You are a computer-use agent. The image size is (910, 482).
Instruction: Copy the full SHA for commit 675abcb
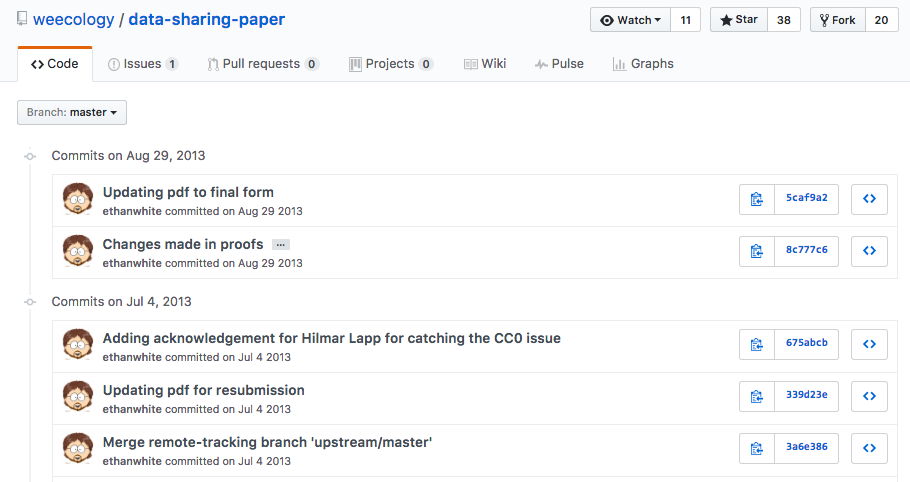[x=757, y=344]
